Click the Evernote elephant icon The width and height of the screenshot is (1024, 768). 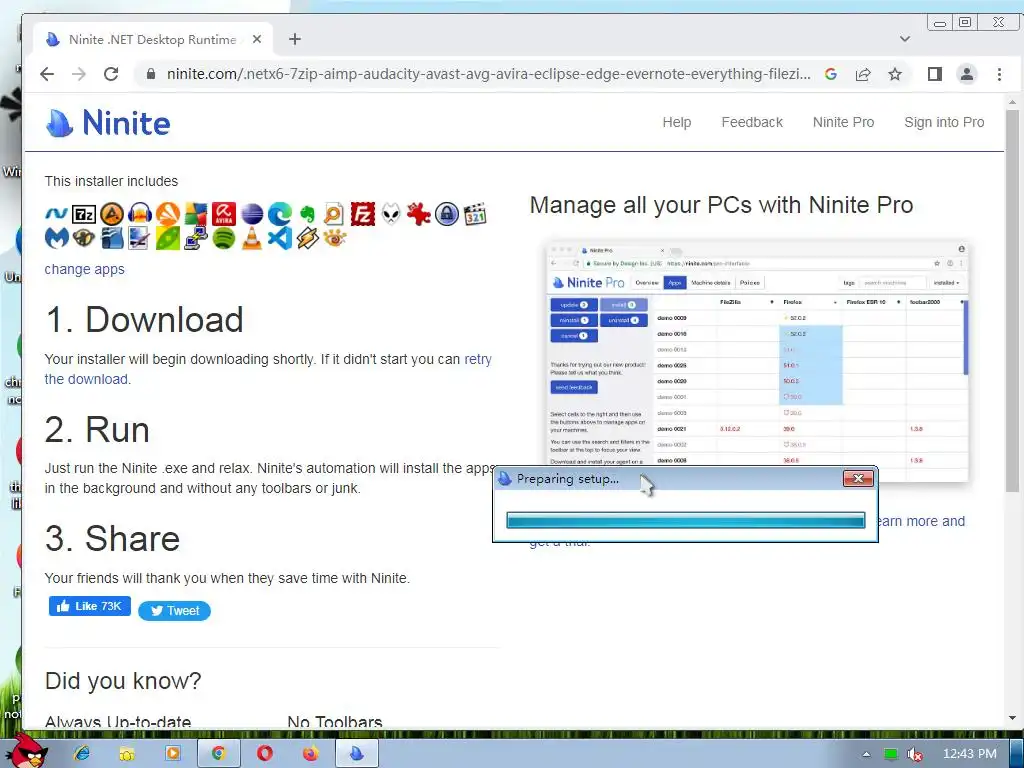(x=307, y=214)
